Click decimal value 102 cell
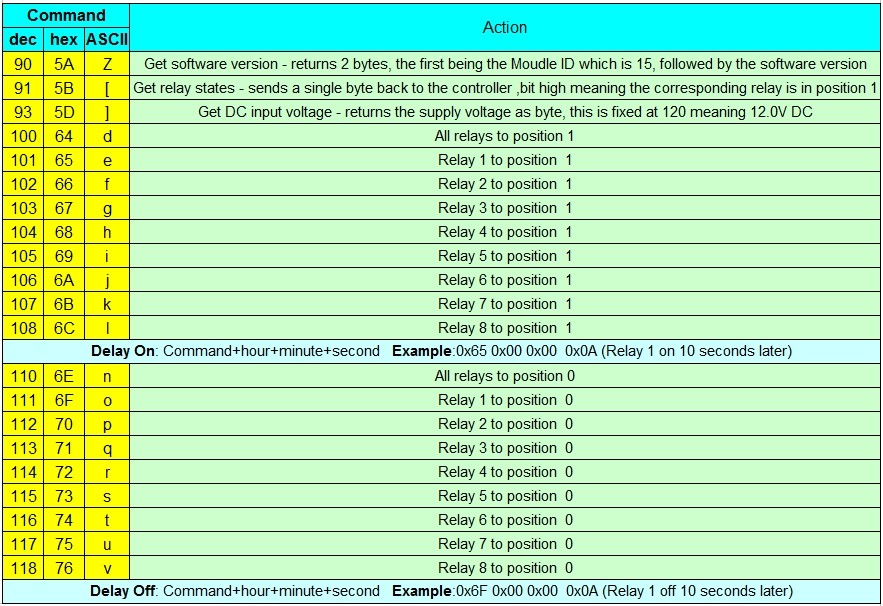Image resolution: width=883 pixels, height=606 pixels. tap(23, 184)
